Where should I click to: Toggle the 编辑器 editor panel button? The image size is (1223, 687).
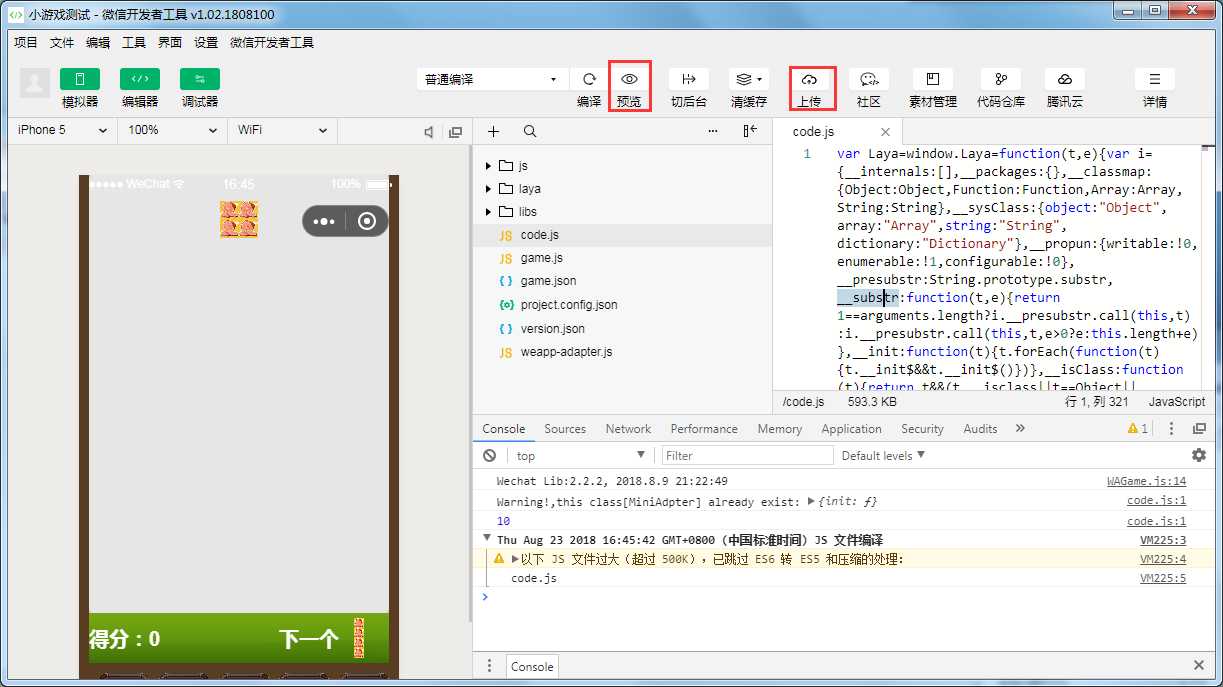tap(140, 79)
